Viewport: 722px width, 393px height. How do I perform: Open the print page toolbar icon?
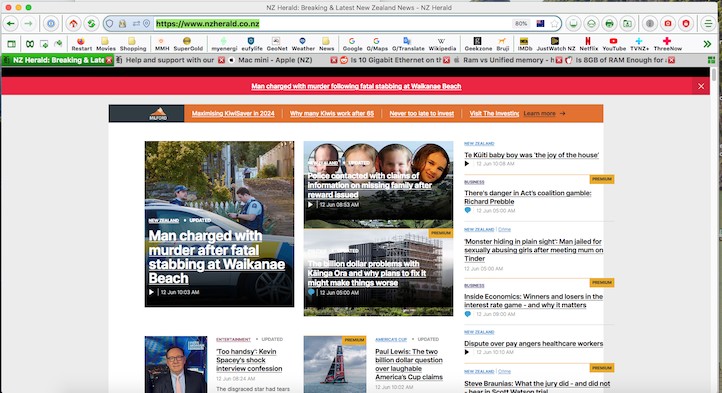coord(609,23)
